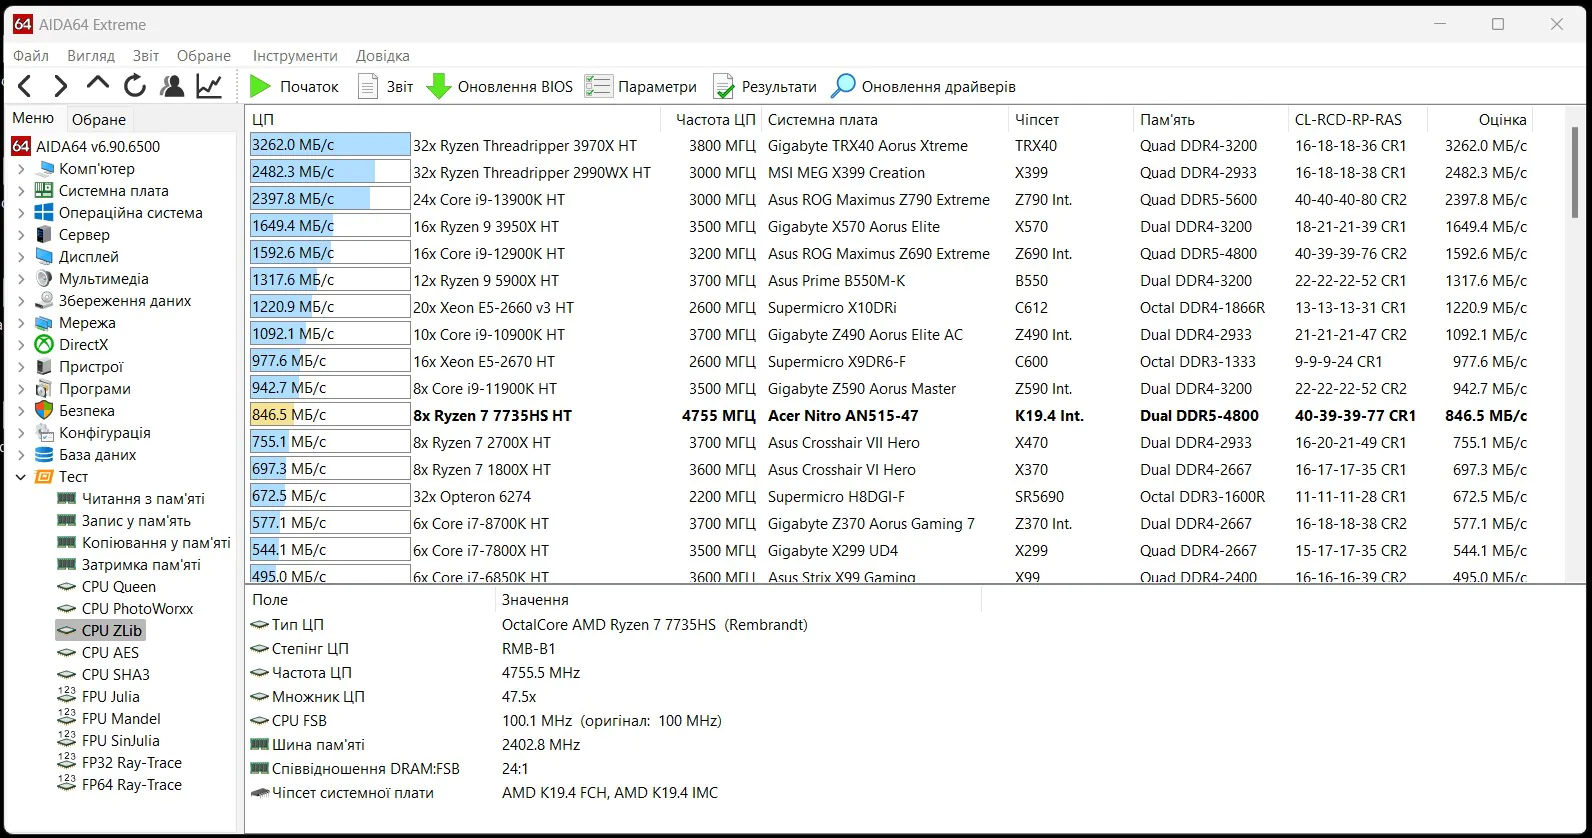Click the Звіт report document icon
Screen dimensions: 1592x838
(368, 87)
